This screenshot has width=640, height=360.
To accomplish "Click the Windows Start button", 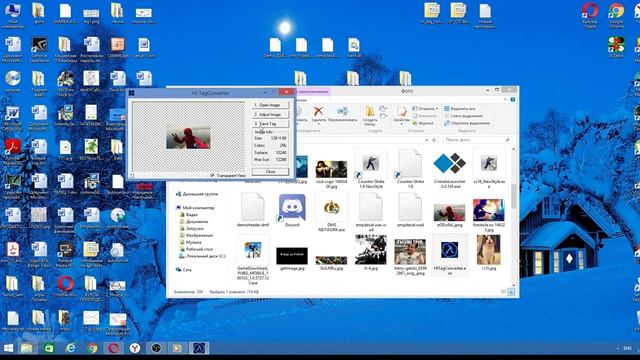I will click(x=8, y=348).
